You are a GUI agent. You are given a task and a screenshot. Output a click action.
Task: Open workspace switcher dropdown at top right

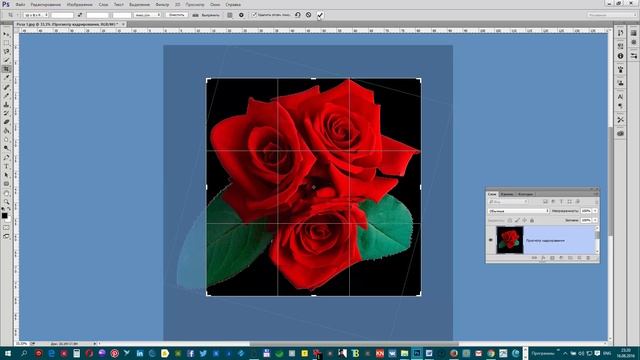pos(611,15)
